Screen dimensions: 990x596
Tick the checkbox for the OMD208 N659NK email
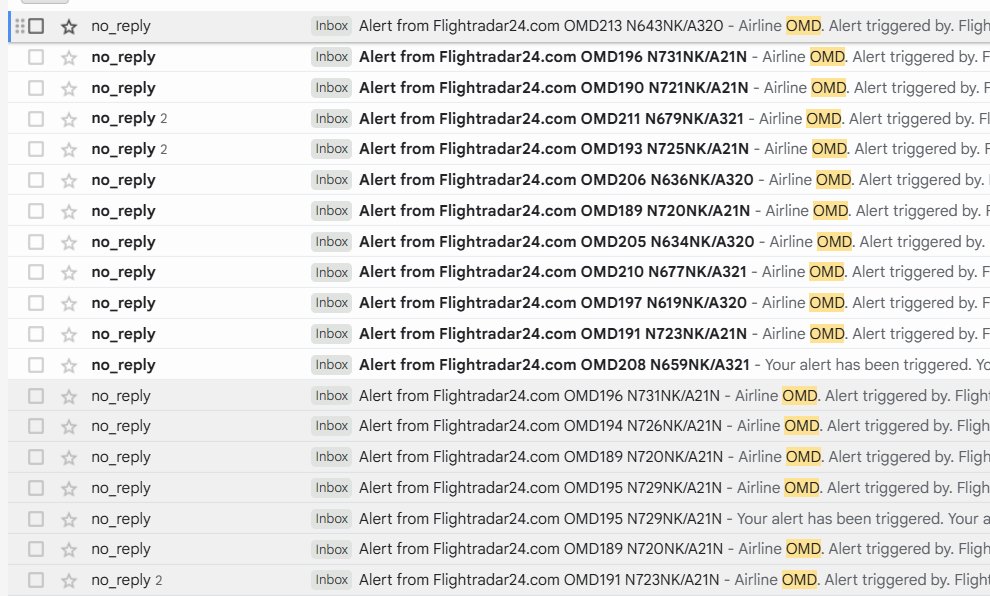(36, 365)
